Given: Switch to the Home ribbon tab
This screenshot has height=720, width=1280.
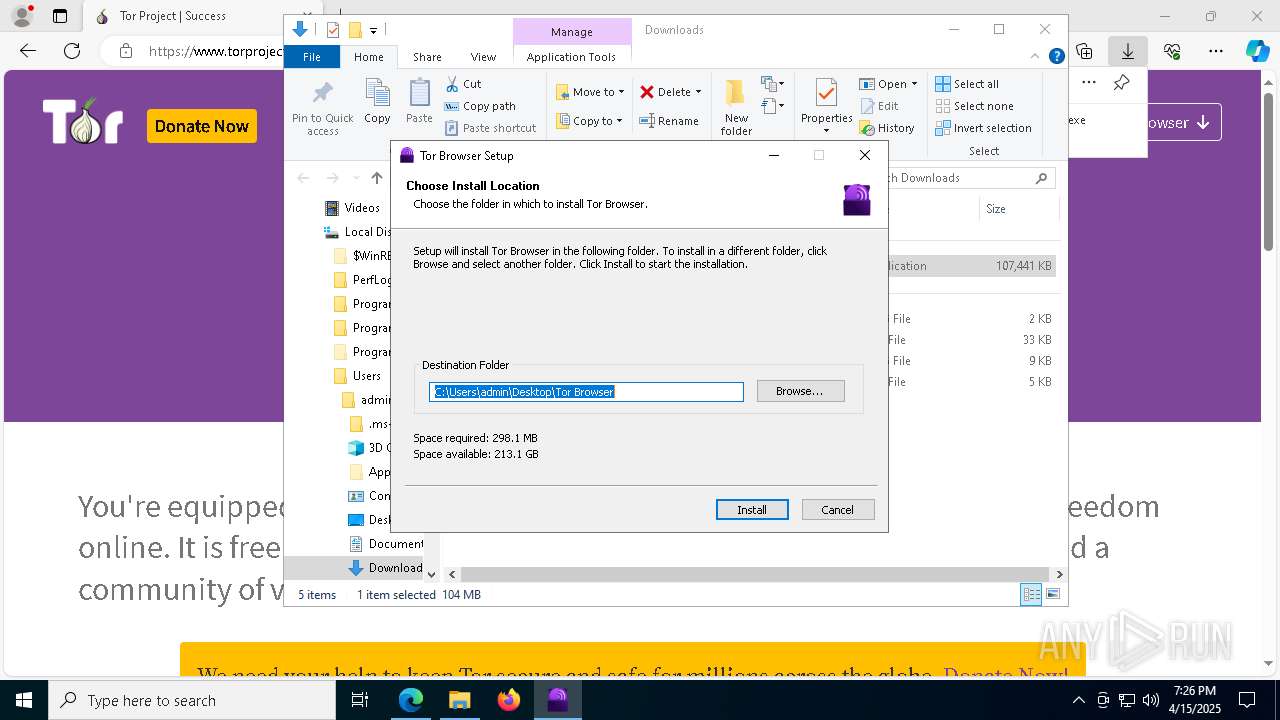Looking at the screenshot, I should click(368, 57).
